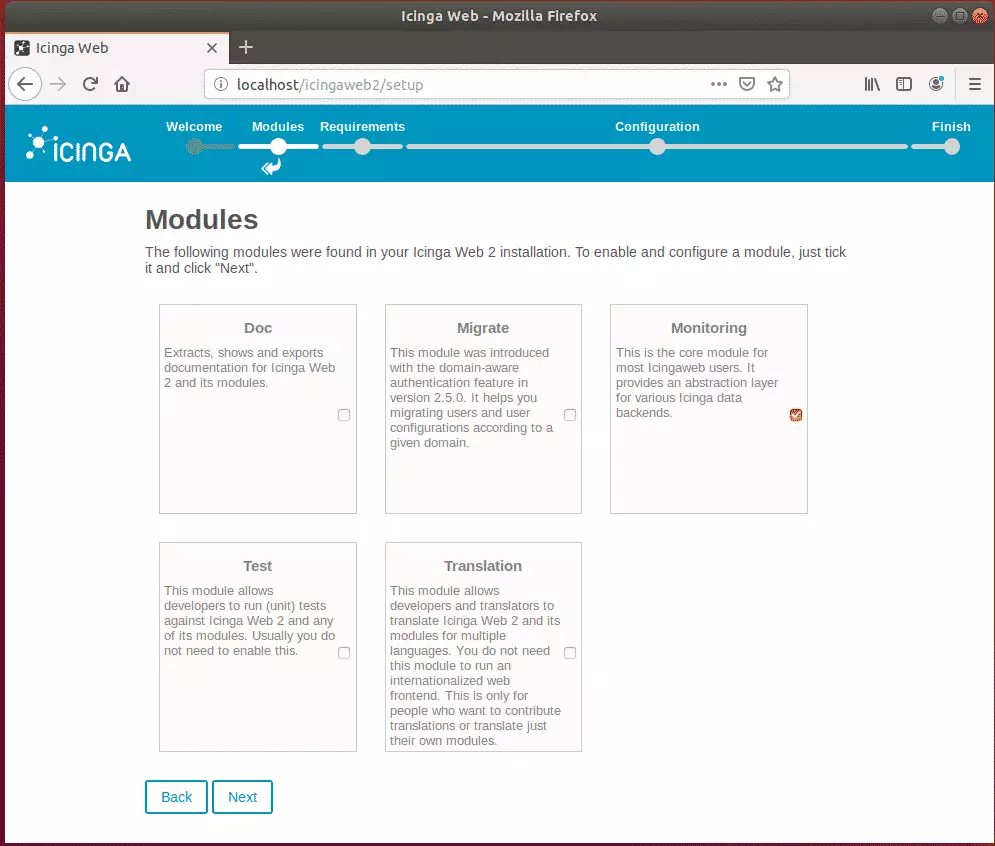
Task: Bookmark this page with the star icon
Action: pyautogui.click(x=775, y=84)
